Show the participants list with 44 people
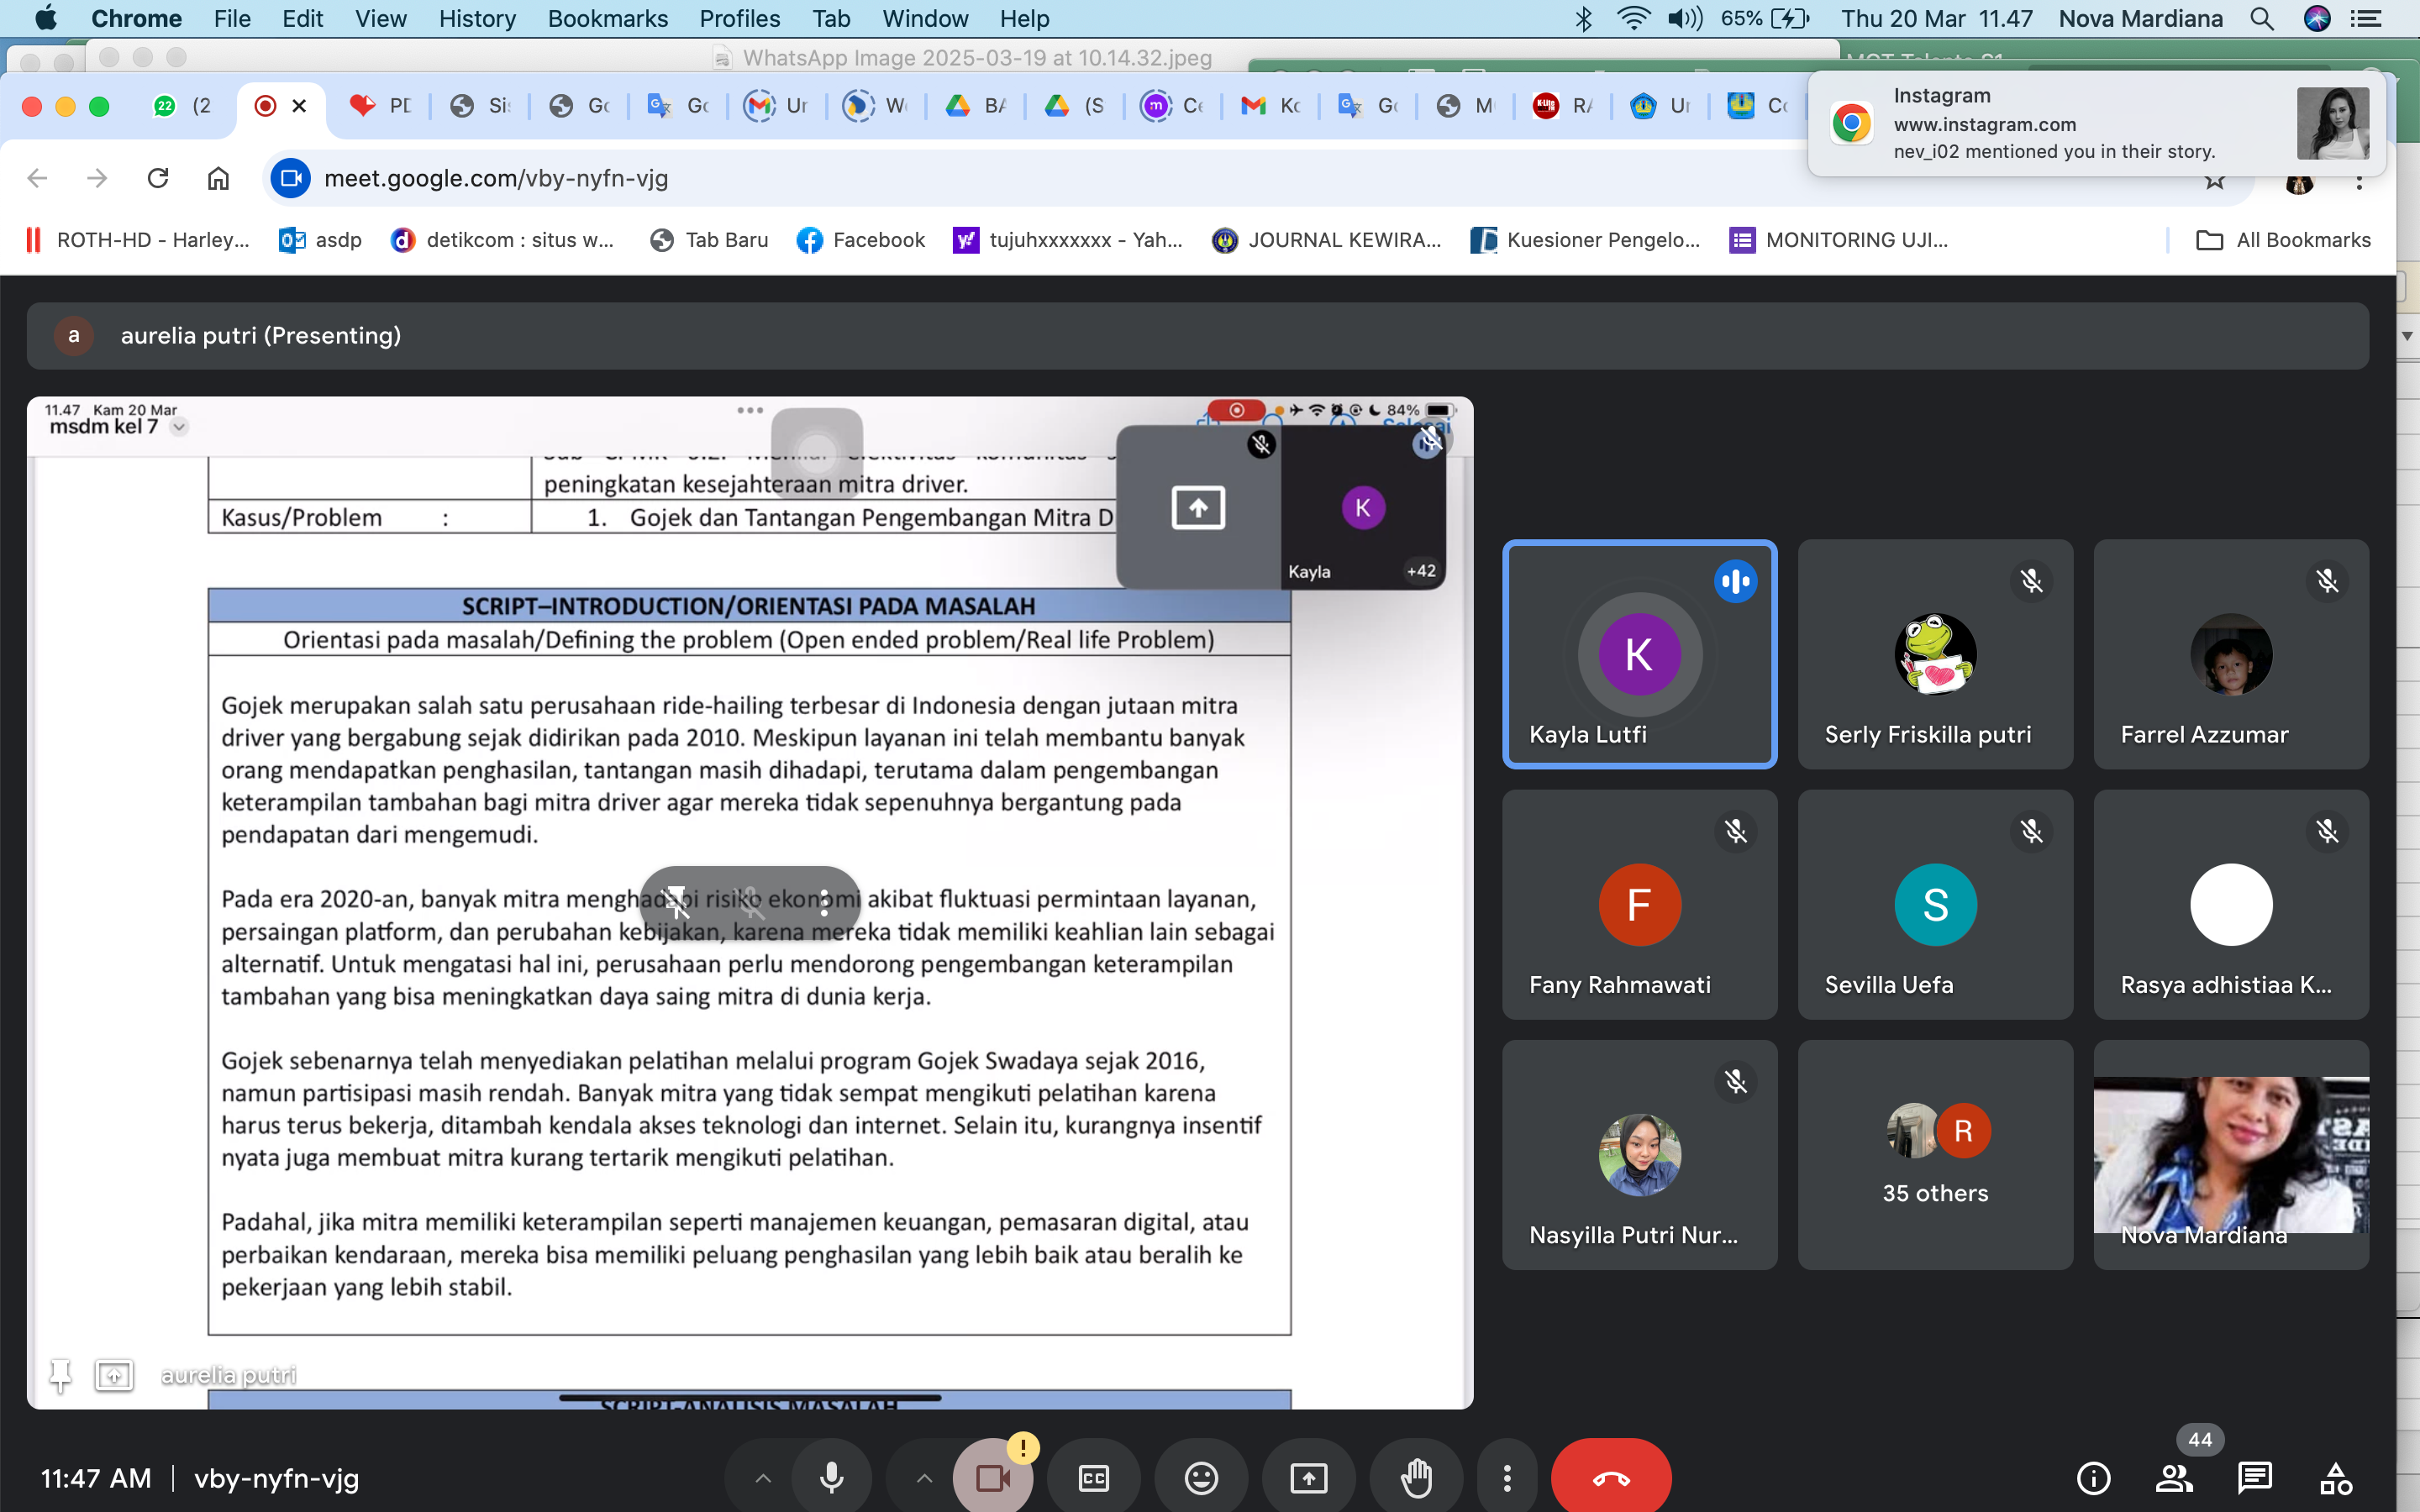 pyautogui.click(x=2174, y=1477)
